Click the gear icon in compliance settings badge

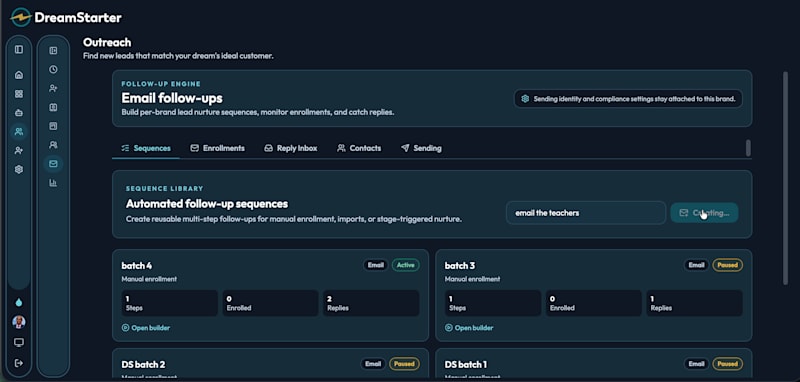click(525, 99)
